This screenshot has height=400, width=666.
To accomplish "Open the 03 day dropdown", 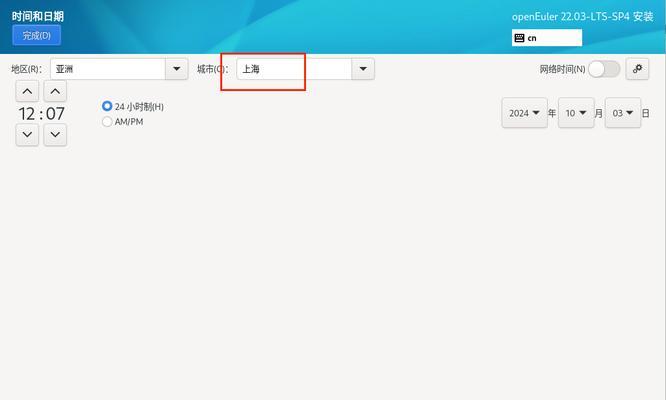I will pos(623,113).
